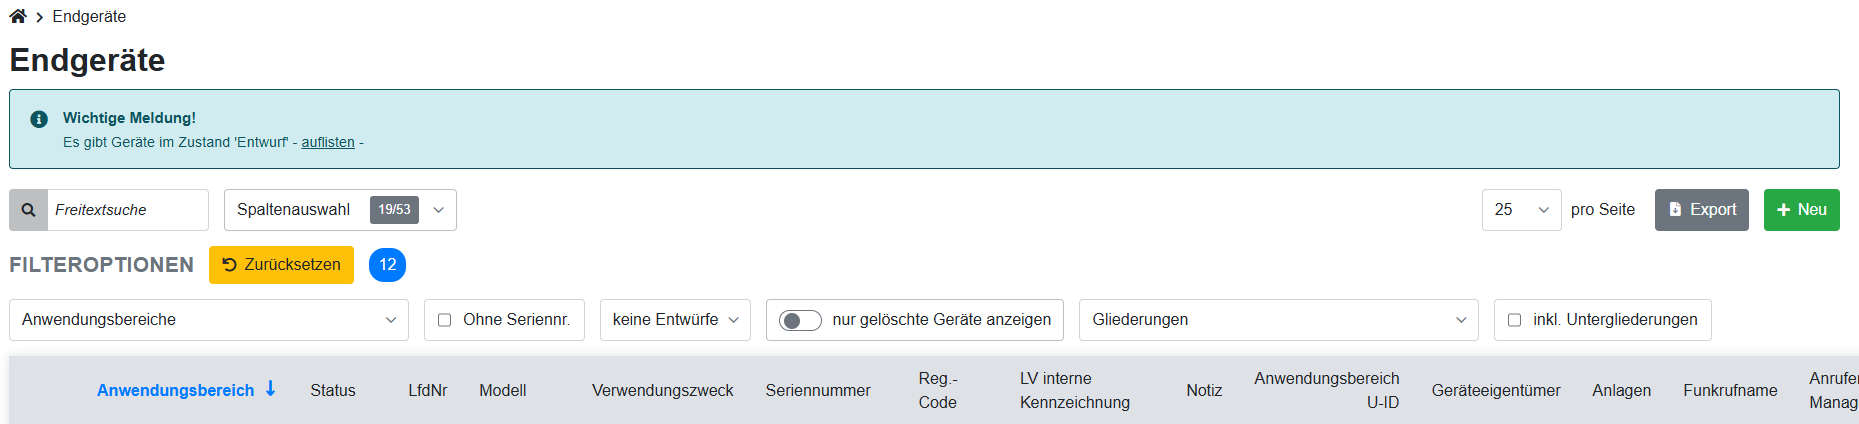Click the Export button
Image resolution: width=1859 pixels, height=424 pixels.
1701,210
